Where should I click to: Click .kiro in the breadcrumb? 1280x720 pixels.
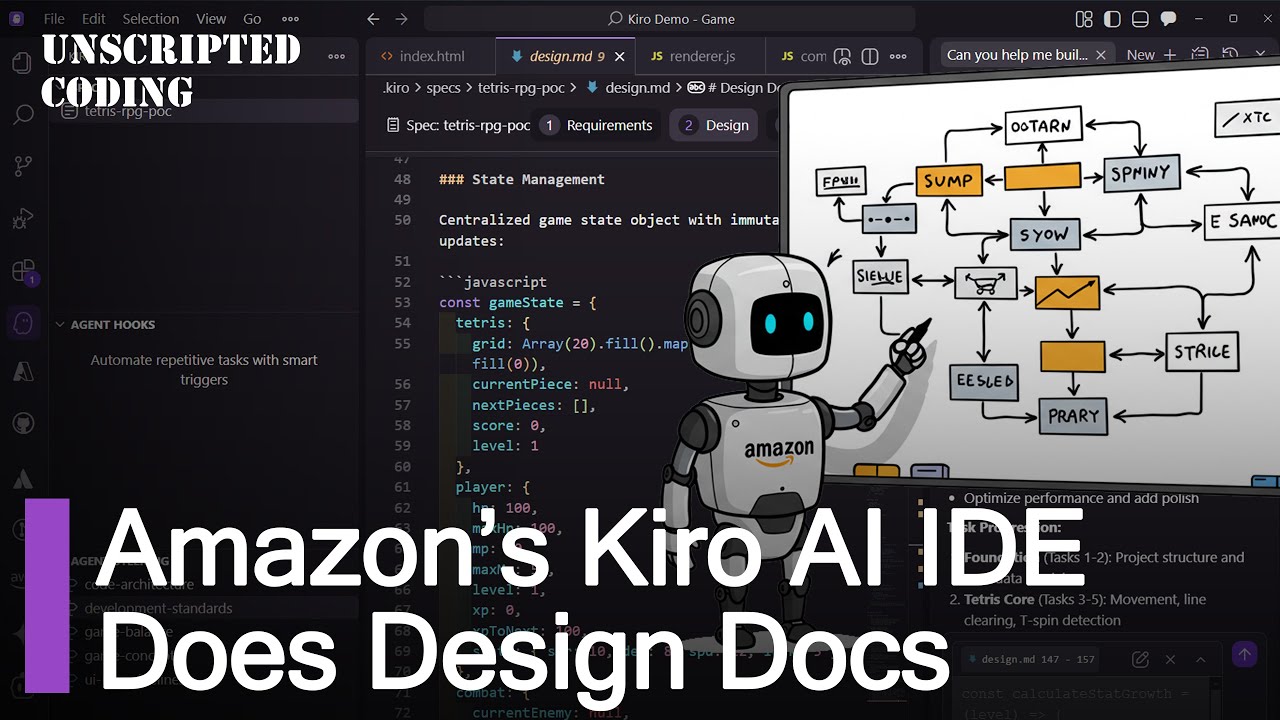click(396, 88)
